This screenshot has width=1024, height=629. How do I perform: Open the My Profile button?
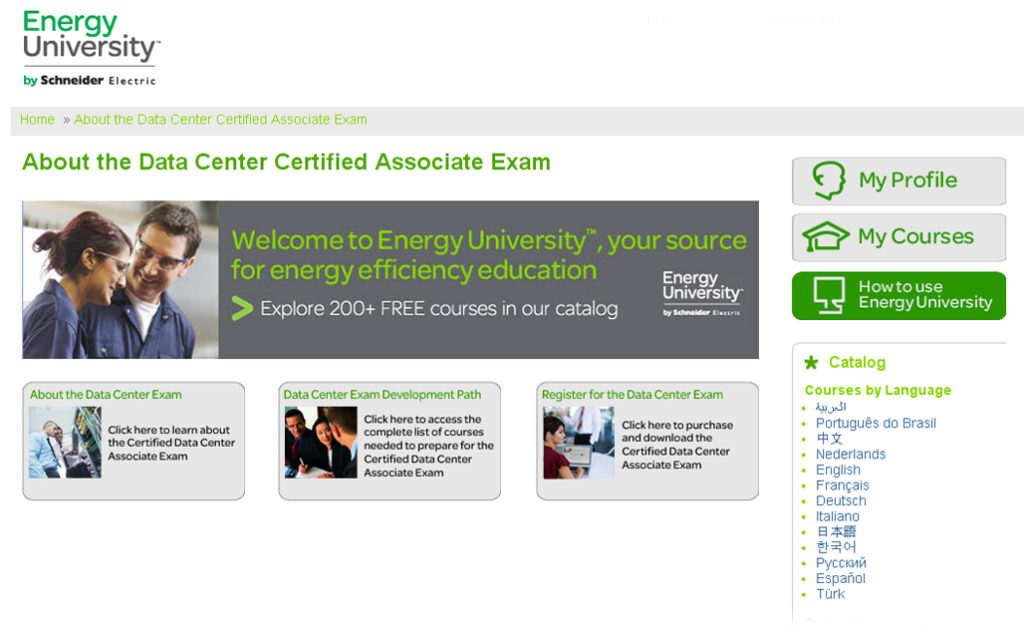899,181
